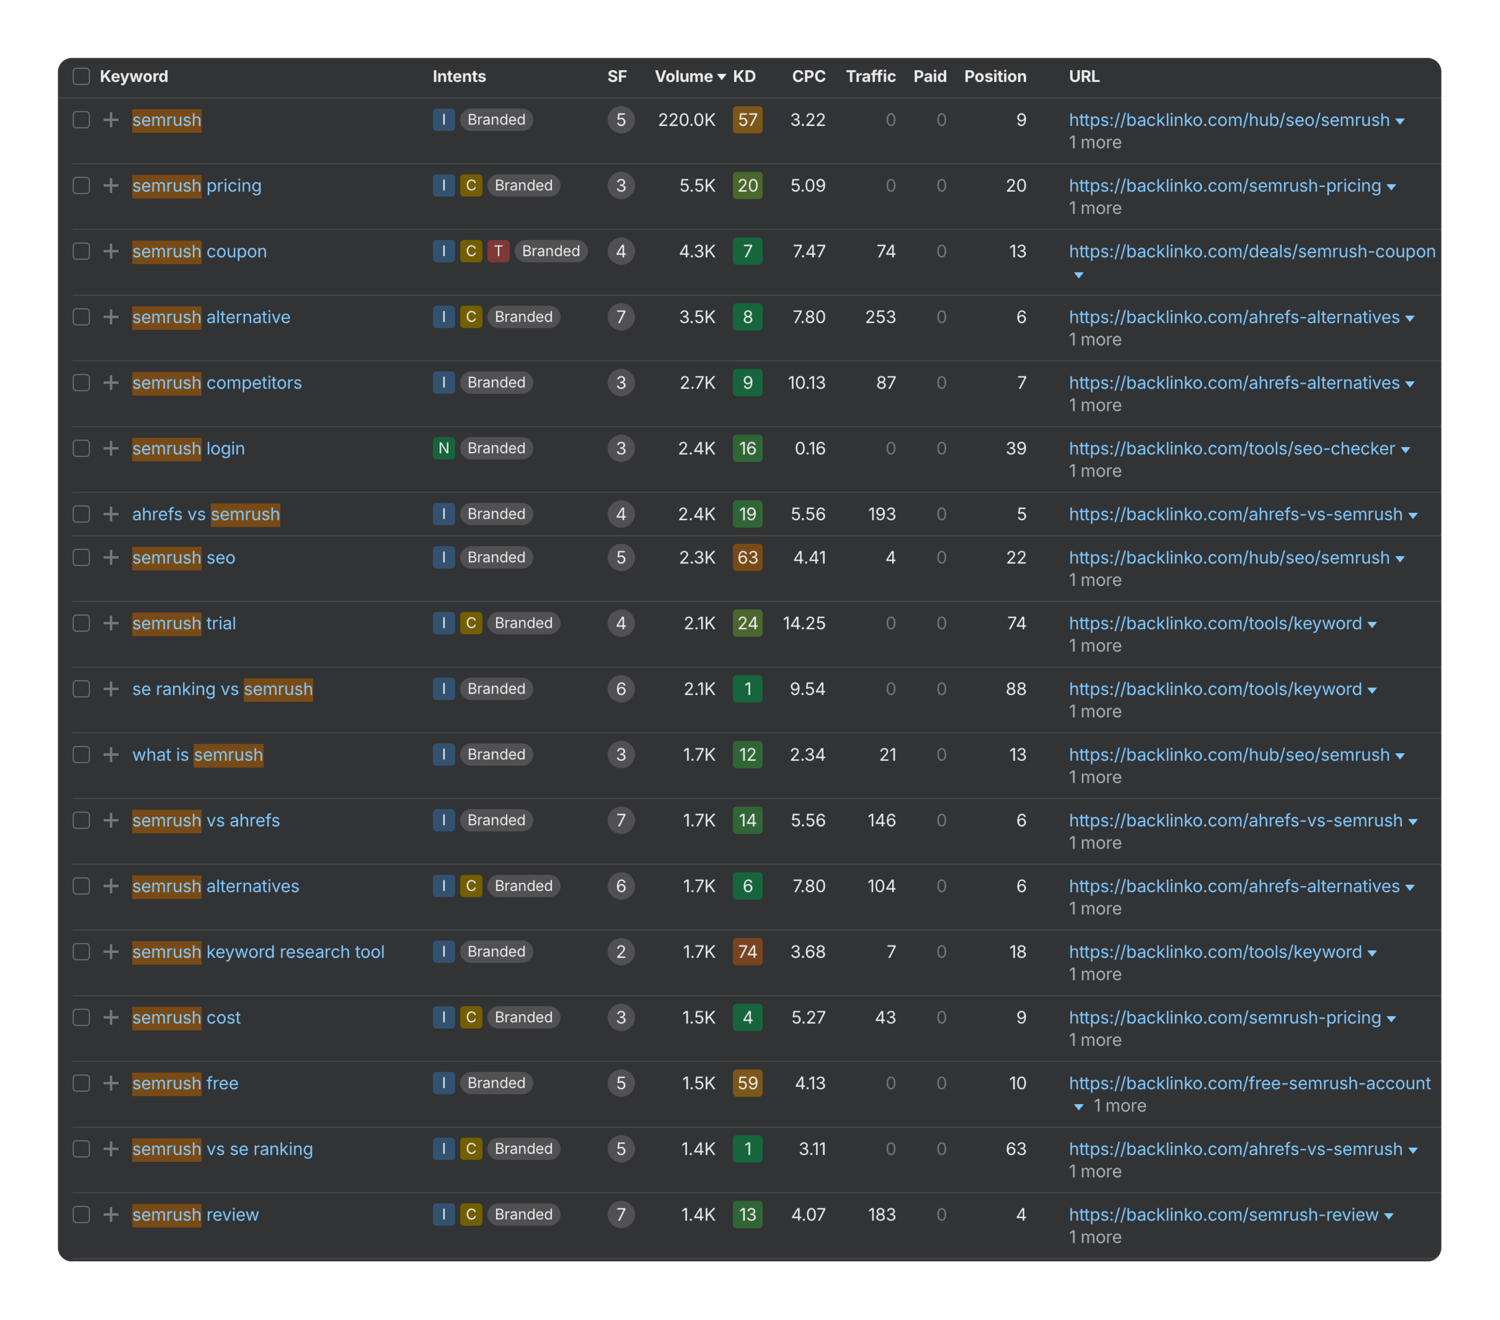Click plus icon beside 'semrush trial'
Image resolution: width=1500 pixels, height=1320 pixels.
[x=111, y=624]
